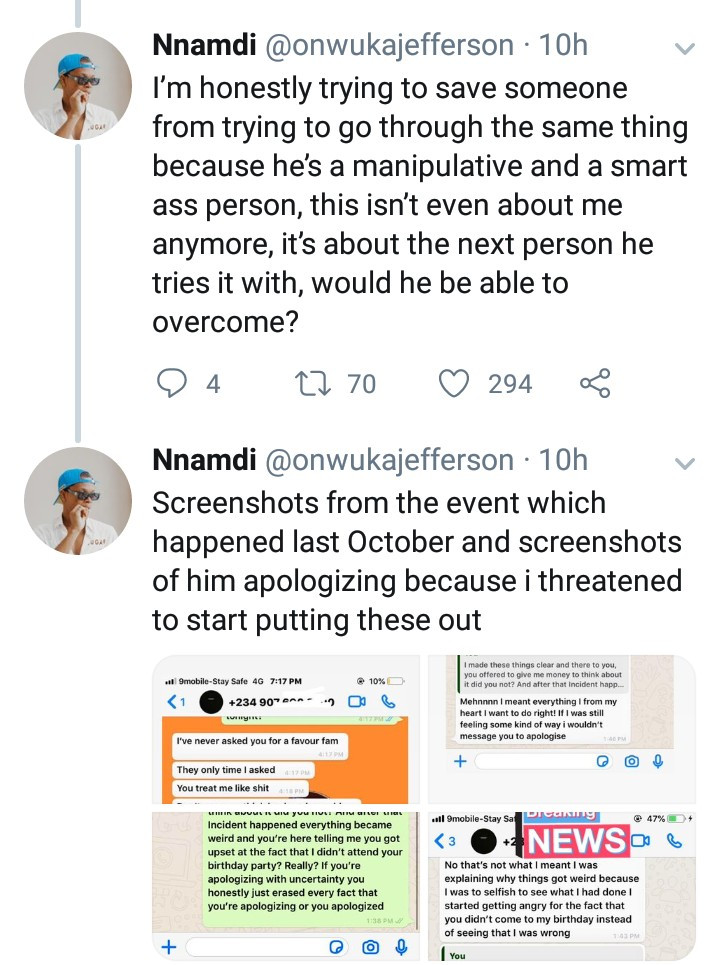Image resolution: width=720 pixels, height=965 pixels.
Task: Retweet the first tweet with 70 retweets
Action: click(x=313, y=383)
